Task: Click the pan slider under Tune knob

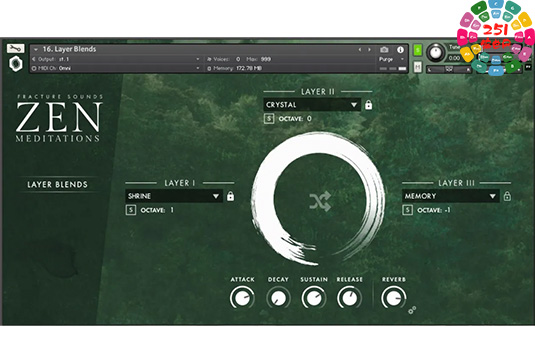Action: (x=449, y=70)
